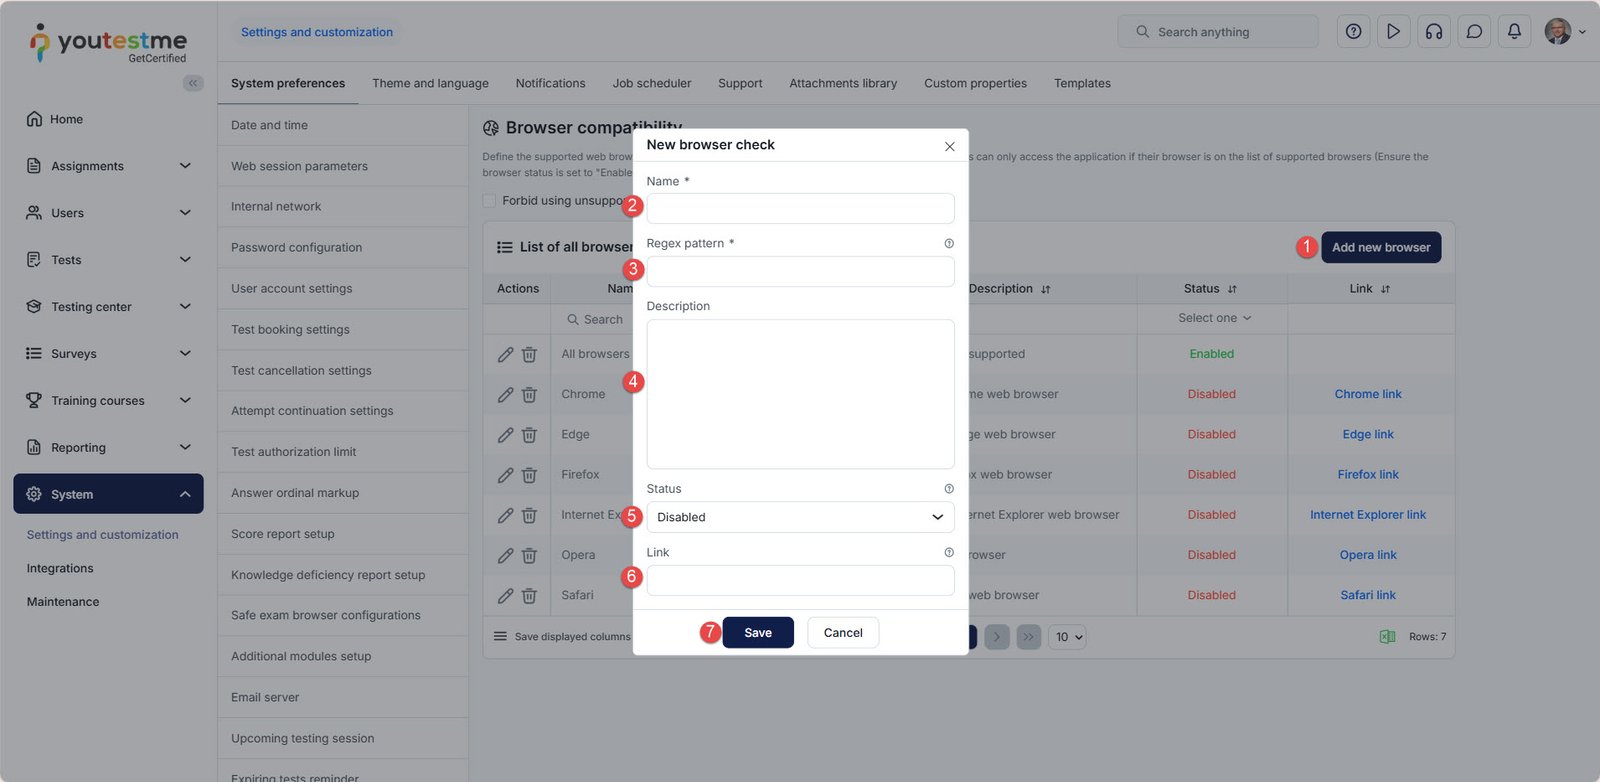The image size is (1600, 782).
Task: Open the video tutorial play icon
Action: (x=1393, y=32)
